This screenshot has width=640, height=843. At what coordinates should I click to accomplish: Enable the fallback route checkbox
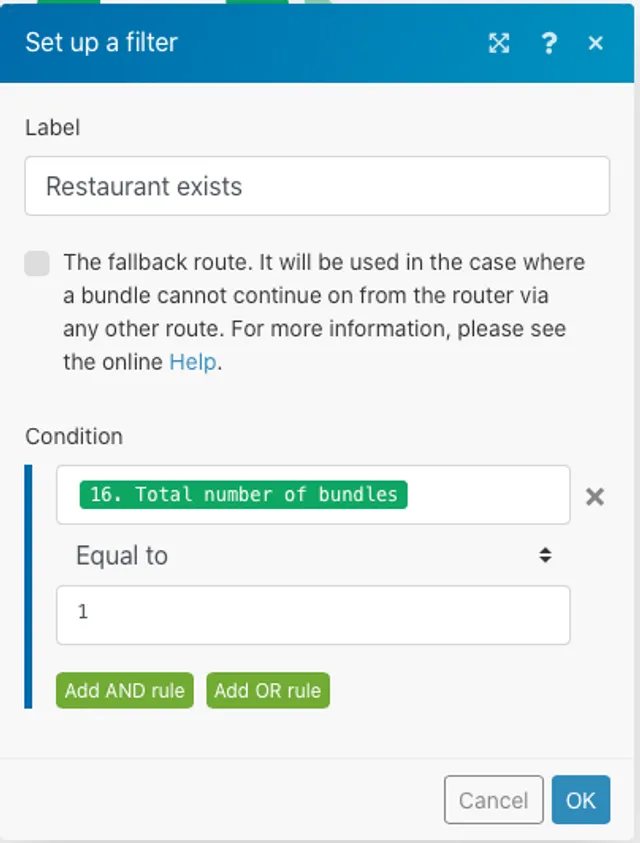pos(37,264)
